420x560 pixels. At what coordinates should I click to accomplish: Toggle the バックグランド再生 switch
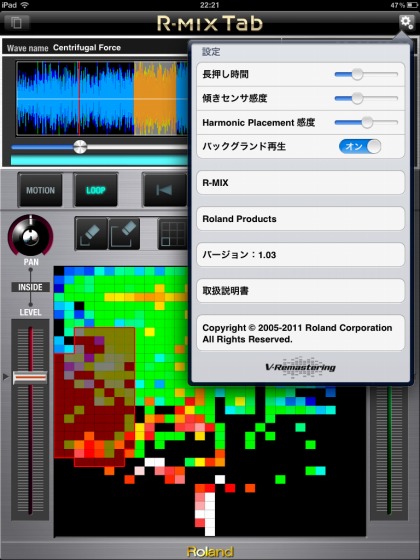[360, 146]
